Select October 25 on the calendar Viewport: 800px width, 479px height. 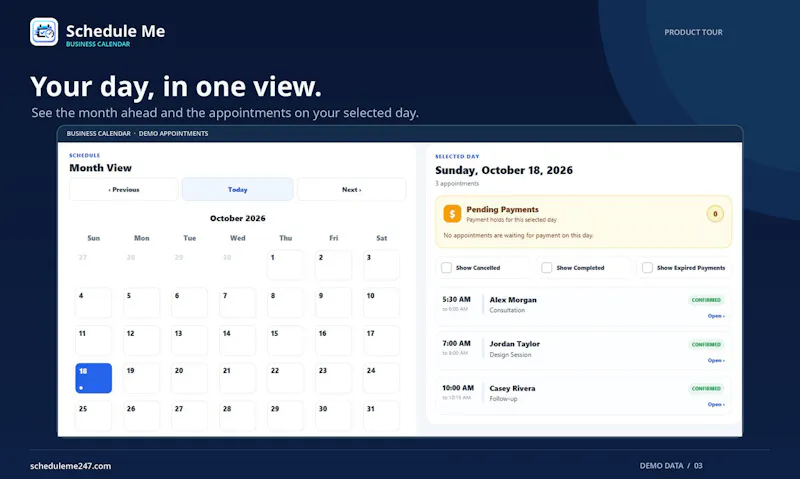(93, 416)
